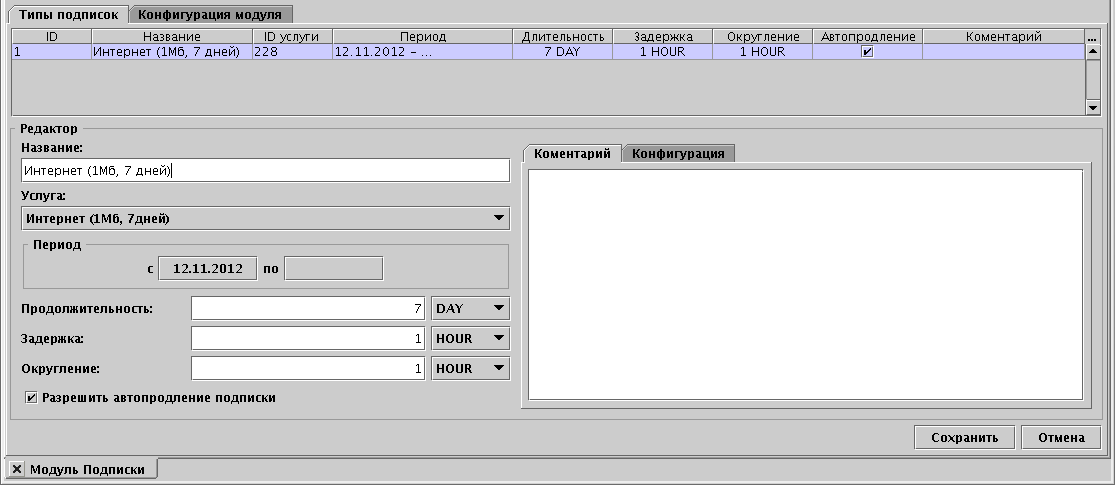This screenshot has height=485, width=1115.
Task: Click the Название text field
Action: click(x=265, y=171)
